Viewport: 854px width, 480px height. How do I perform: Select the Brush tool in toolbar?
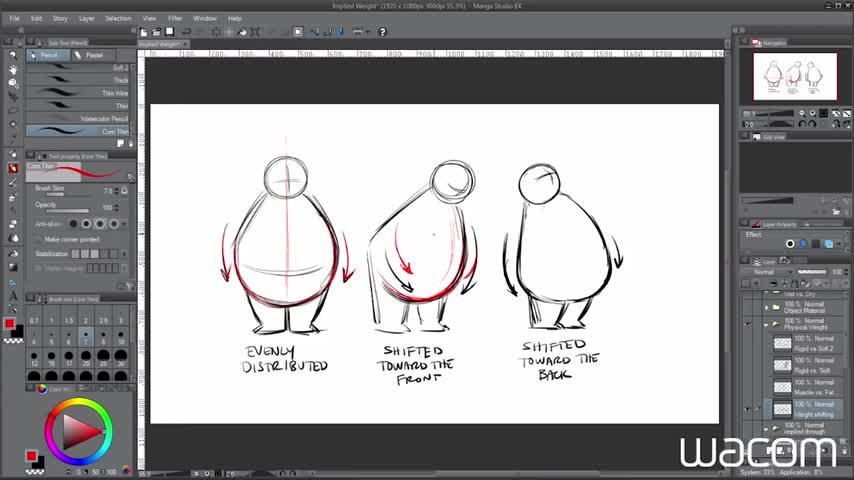coord(13,182)
